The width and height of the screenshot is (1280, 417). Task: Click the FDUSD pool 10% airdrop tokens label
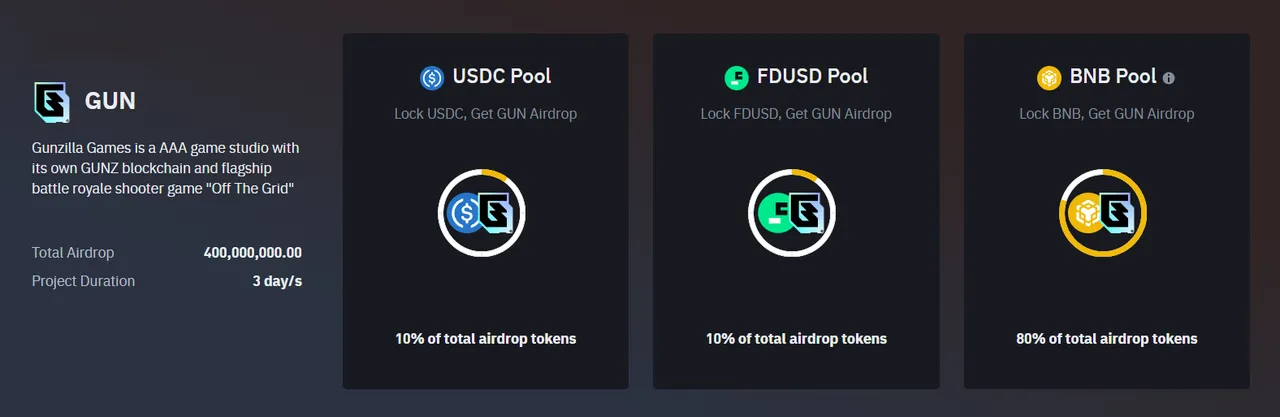796,338
